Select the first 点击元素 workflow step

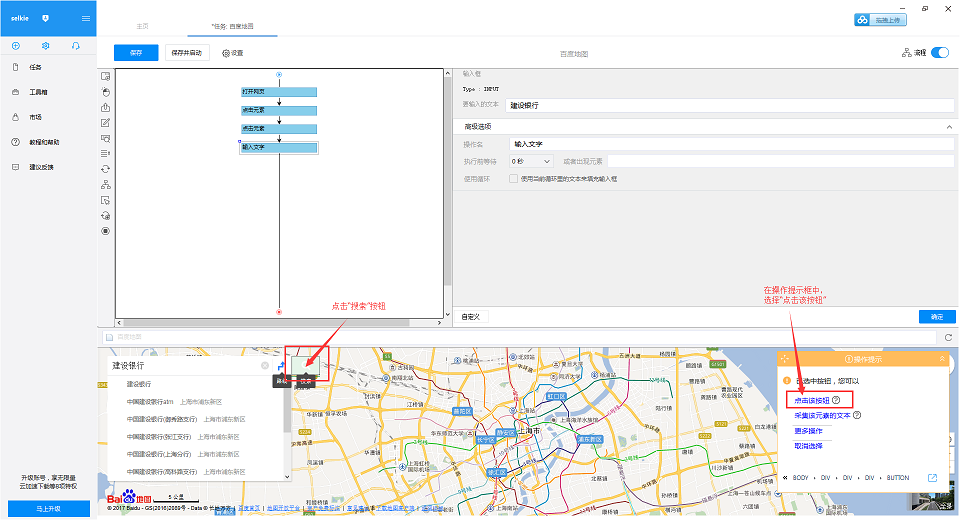[x=279, y=110]
